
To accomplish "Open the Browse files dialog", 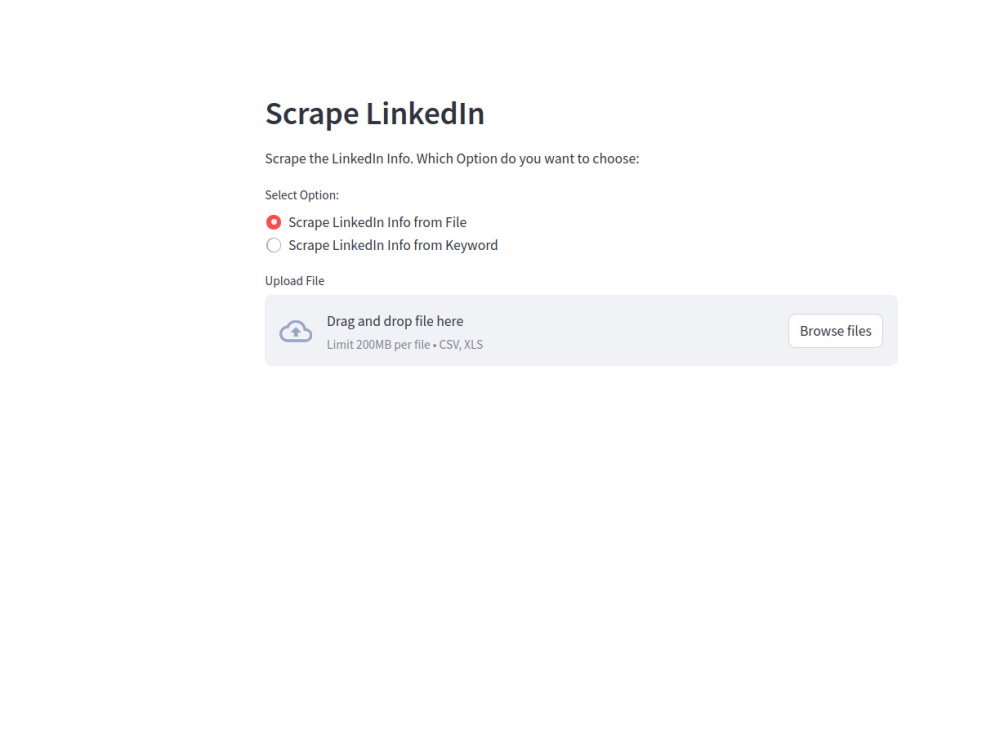I will (x=835, y=331).
